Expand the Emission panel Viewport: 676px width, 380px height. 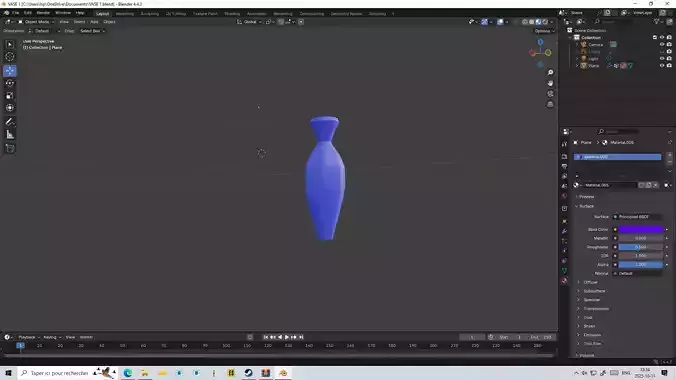pos(592,335)
